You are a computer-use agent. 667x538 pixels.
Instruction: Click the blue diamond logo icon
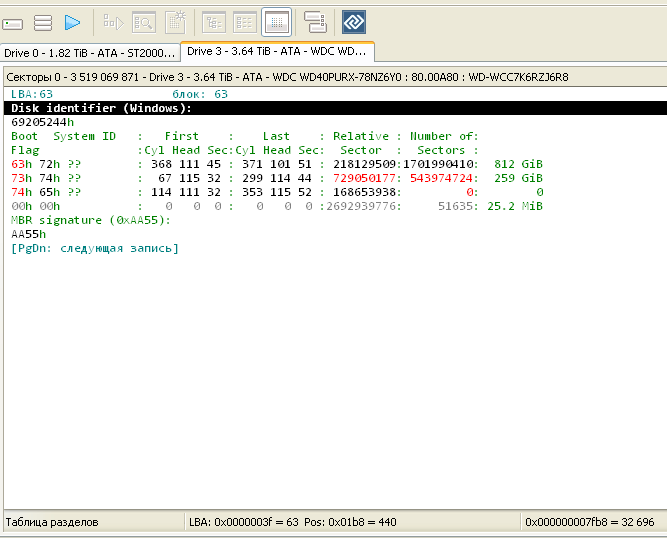coord(354,22)
